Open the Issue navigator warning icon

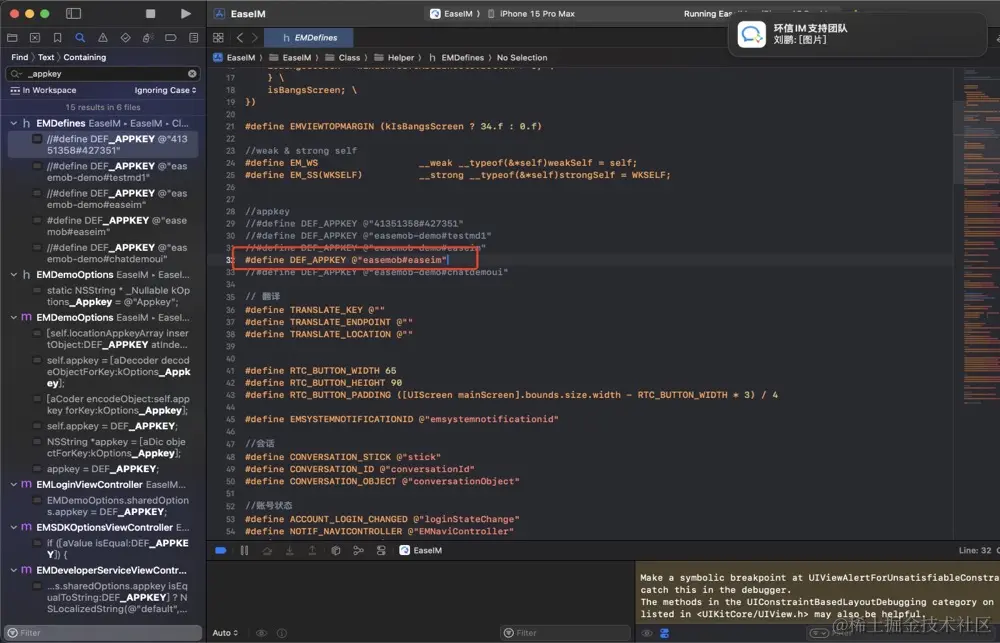[103, 38]
